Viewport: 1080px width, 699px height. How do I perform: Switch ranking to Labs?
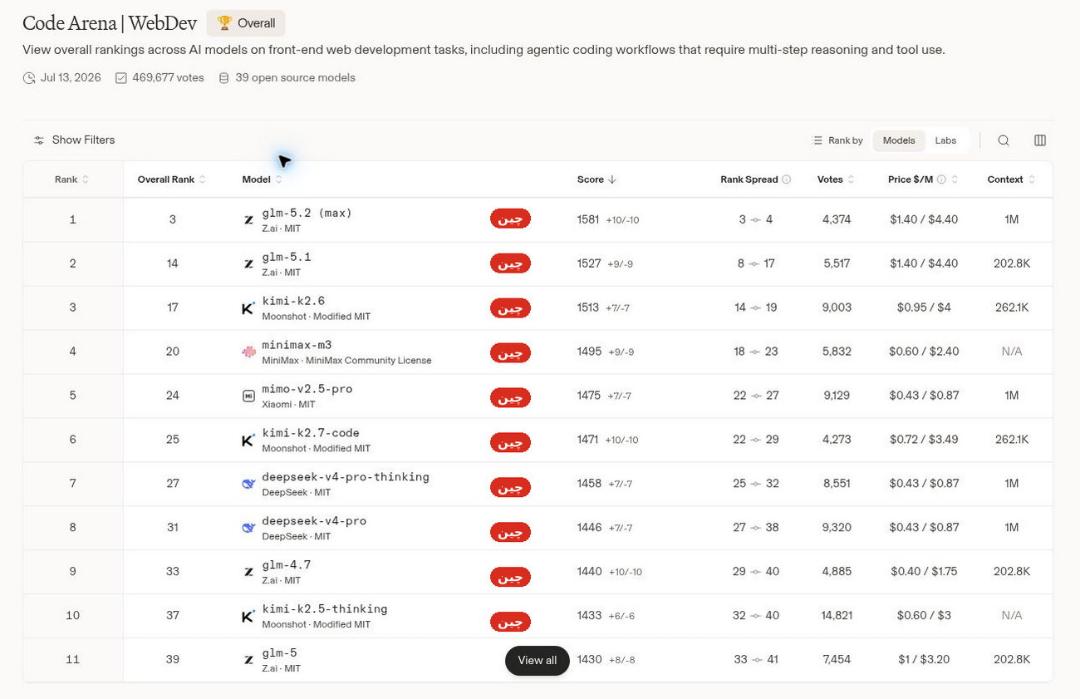pyautogui.click(x=945, y=140)
